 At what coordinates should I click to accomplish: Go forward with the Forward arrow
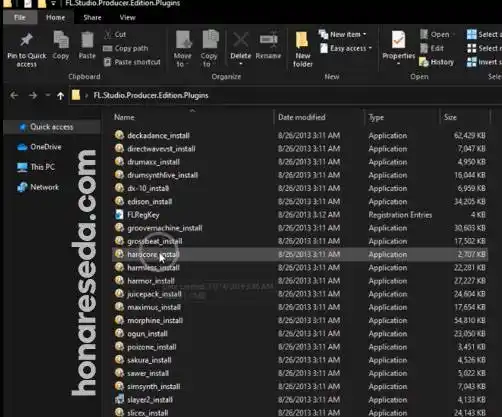point(33,96)
